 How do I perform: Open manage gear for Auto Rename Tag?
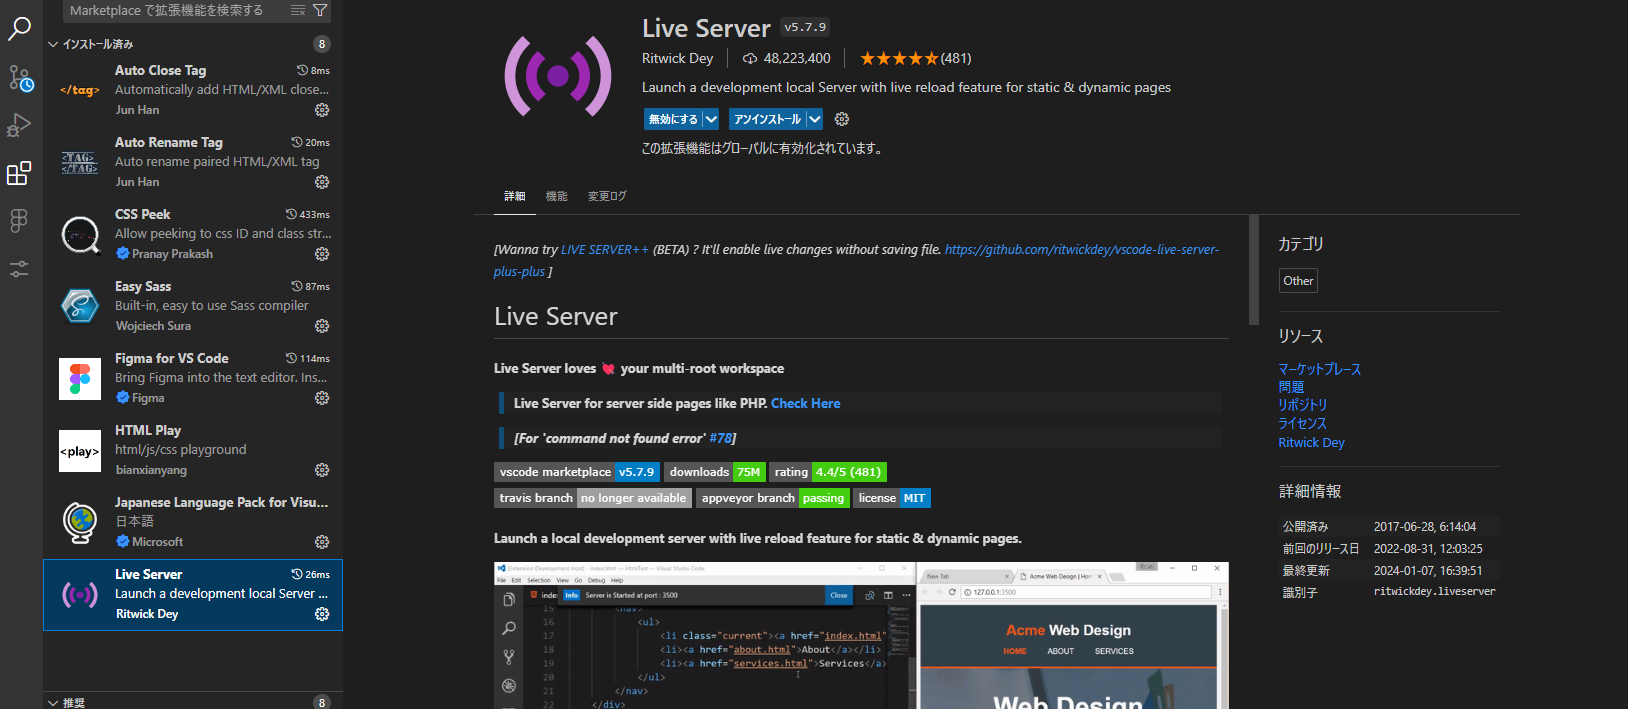(x=322, y=182)
